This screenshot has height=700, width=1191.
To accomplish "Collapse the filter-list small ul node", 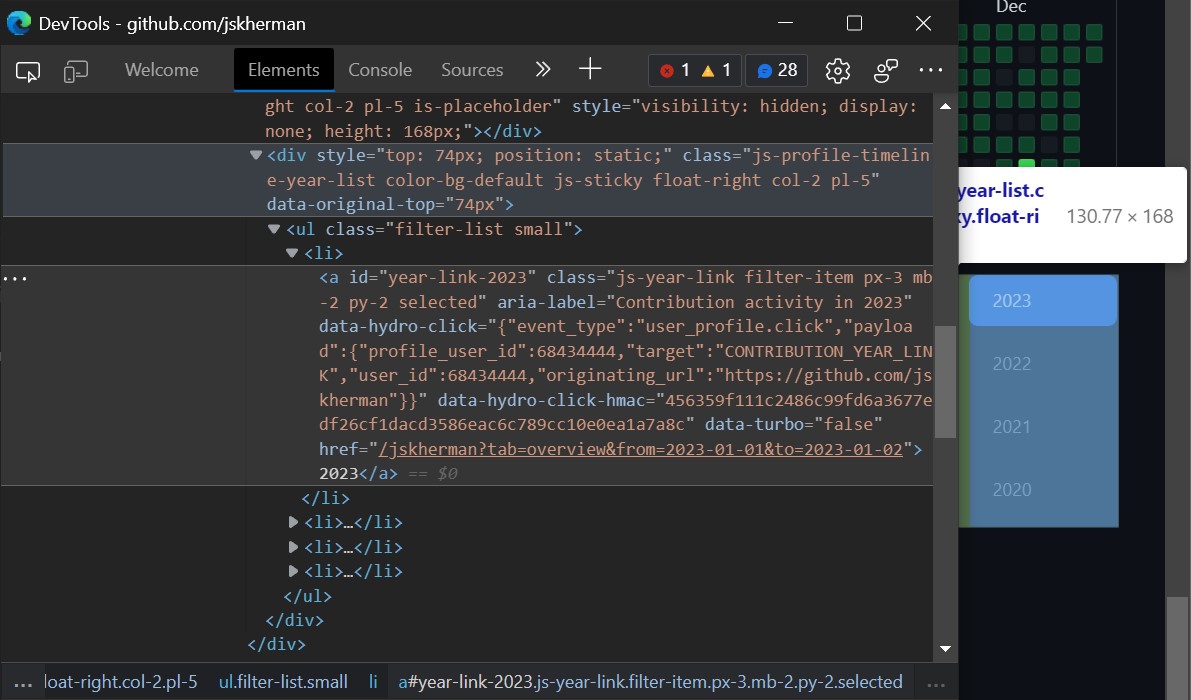I will coord(274,230).
